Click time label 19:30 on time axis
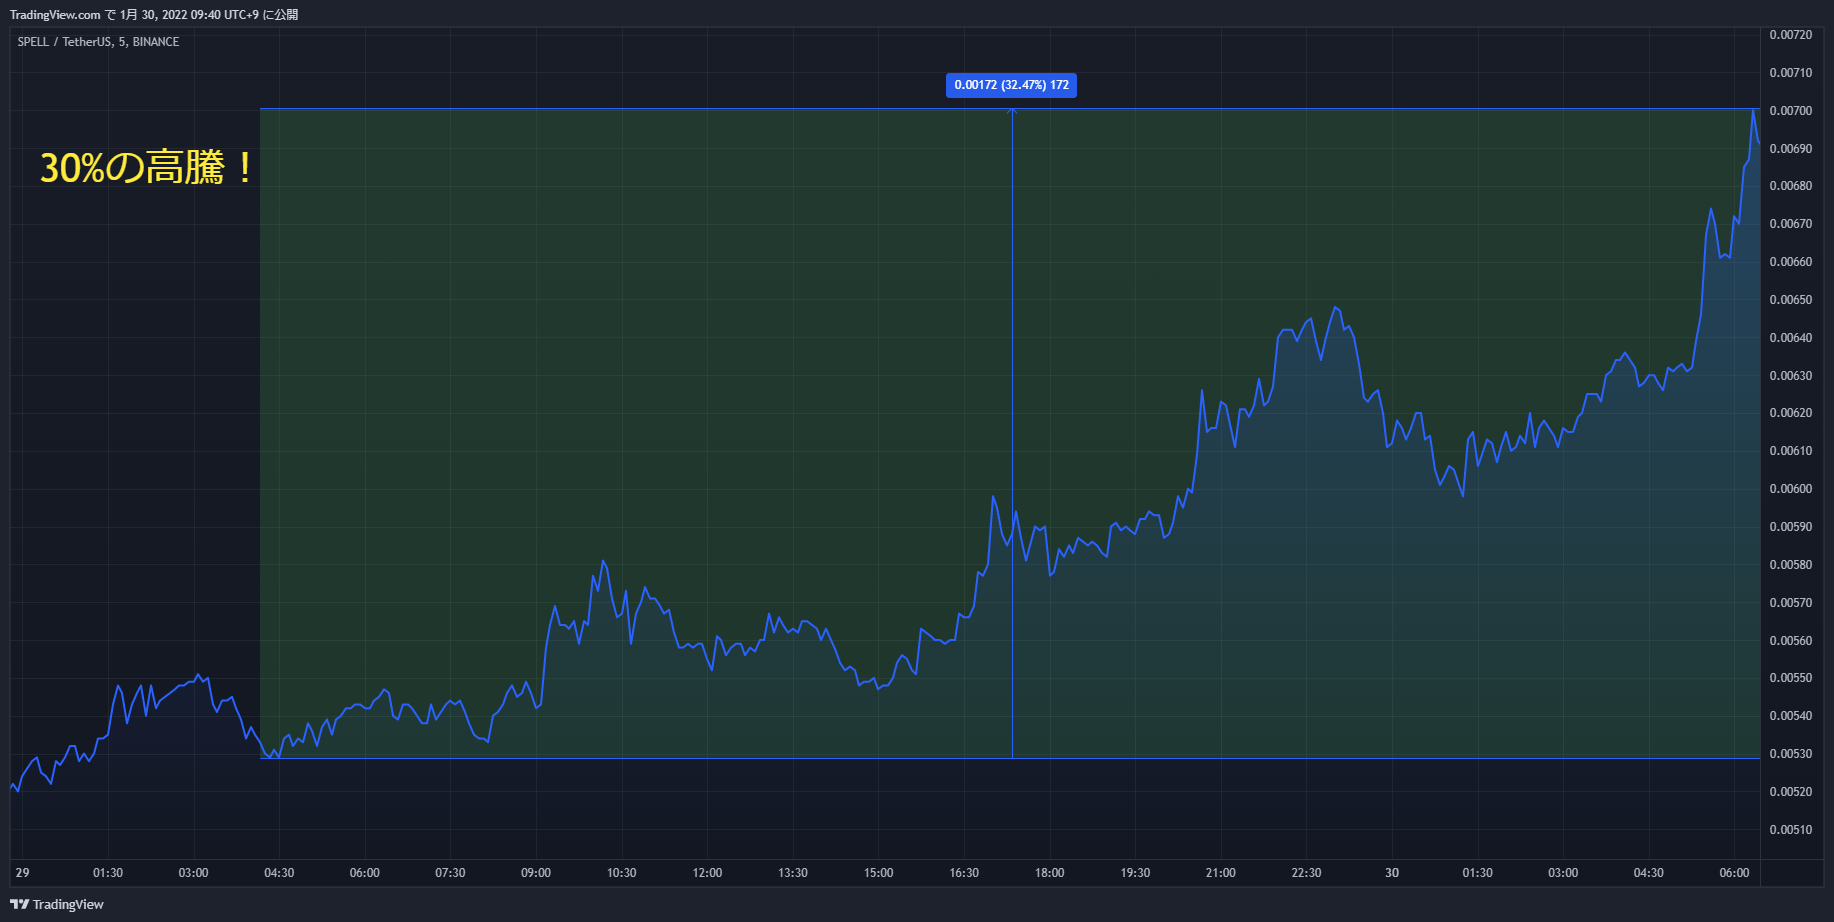1834x922 pixels. click(1135, 873)
